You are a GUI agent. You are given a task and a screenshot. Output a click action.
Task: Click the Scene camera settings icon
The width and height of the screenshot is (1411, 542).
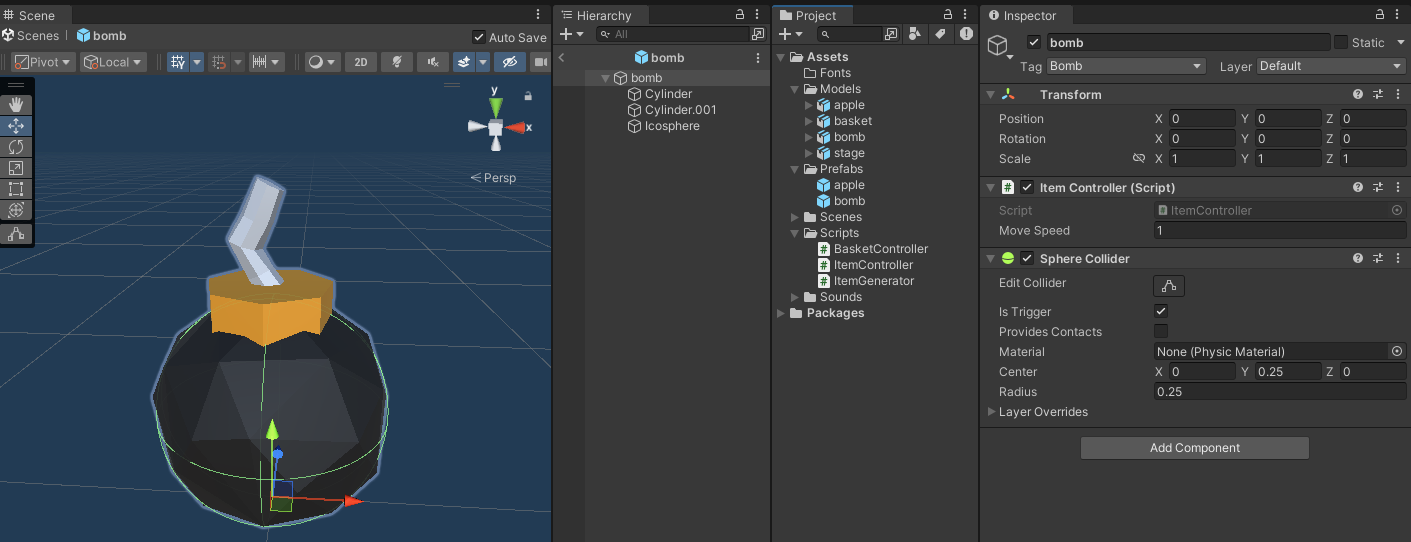[x=540, y=62]
